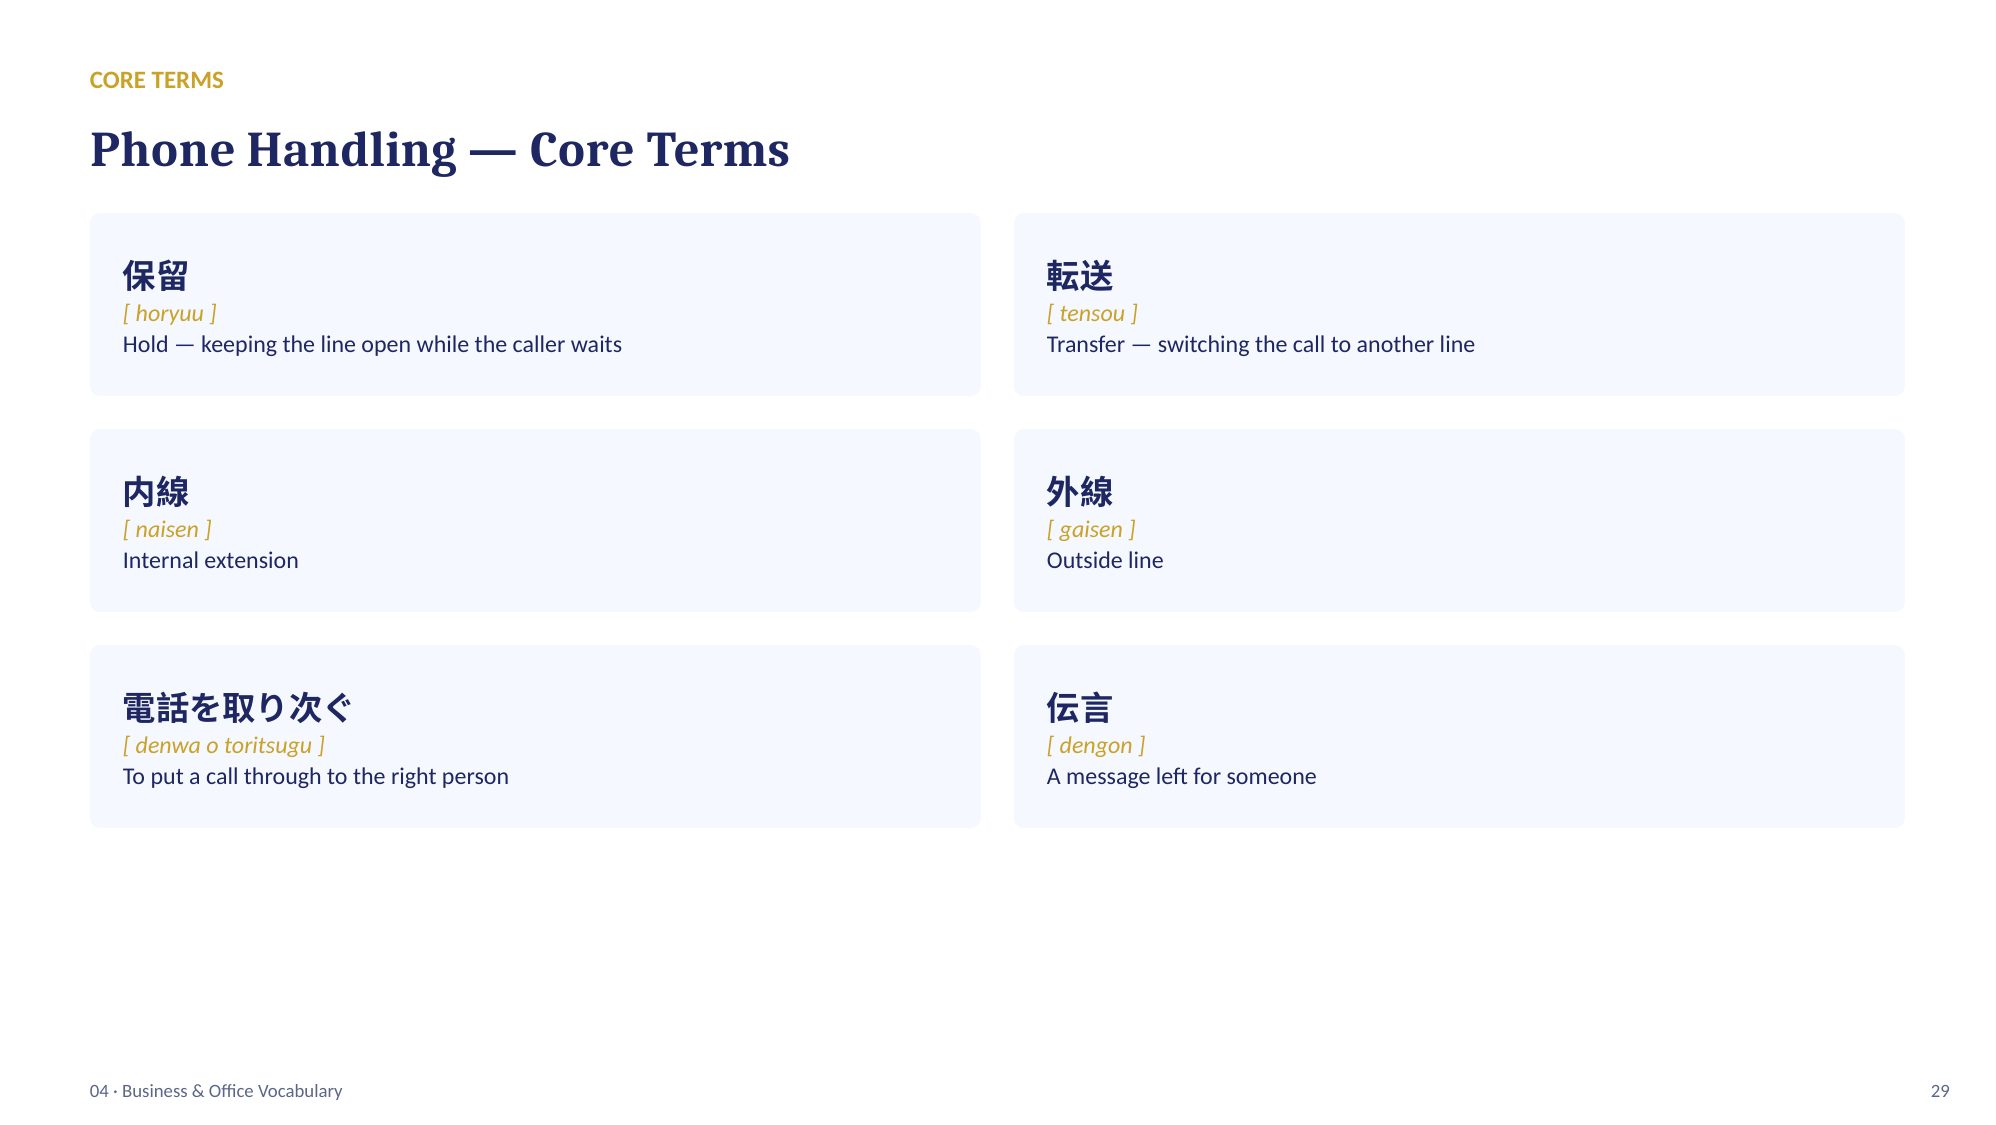Click the Hold definition text
This screenshot has width=1996, height=1125.
(372, 344)
